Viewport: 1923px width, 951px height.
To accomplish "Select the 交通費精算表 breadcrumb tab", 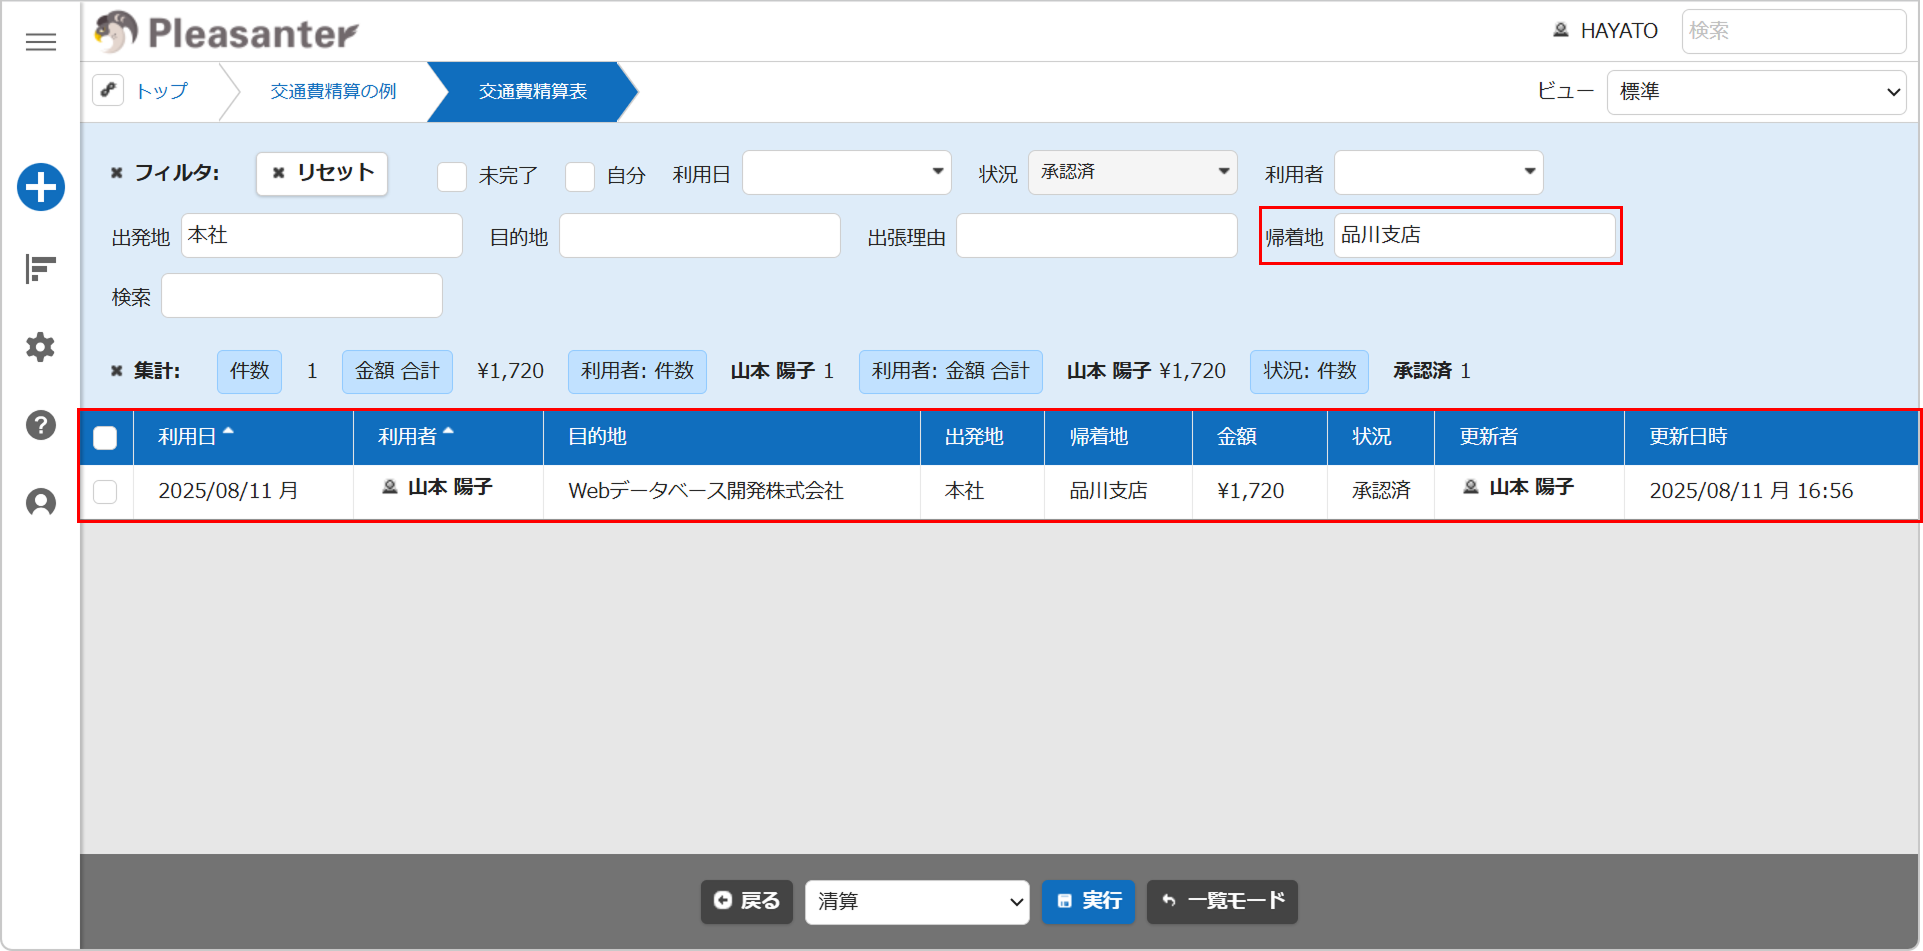I will point(533,91).
